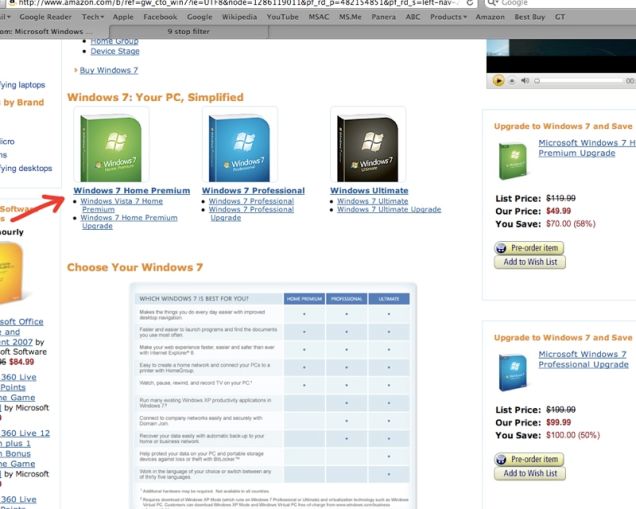
Task: Open the Windows 7 Ultimate Upgrade link
Action: coord(390,210)
